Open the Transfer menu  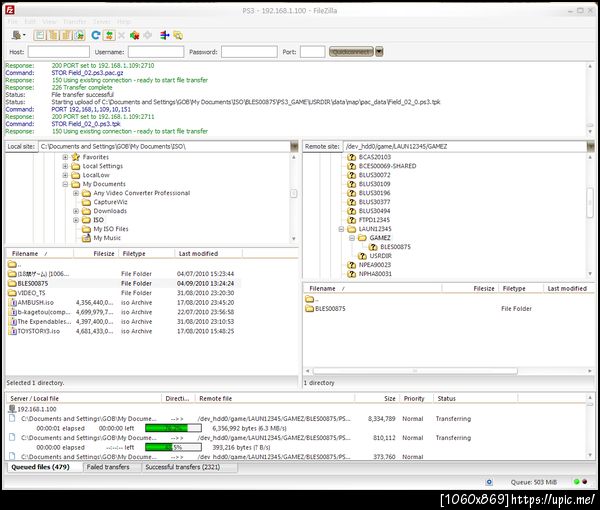pyautogui.click(x=74, y=22)
